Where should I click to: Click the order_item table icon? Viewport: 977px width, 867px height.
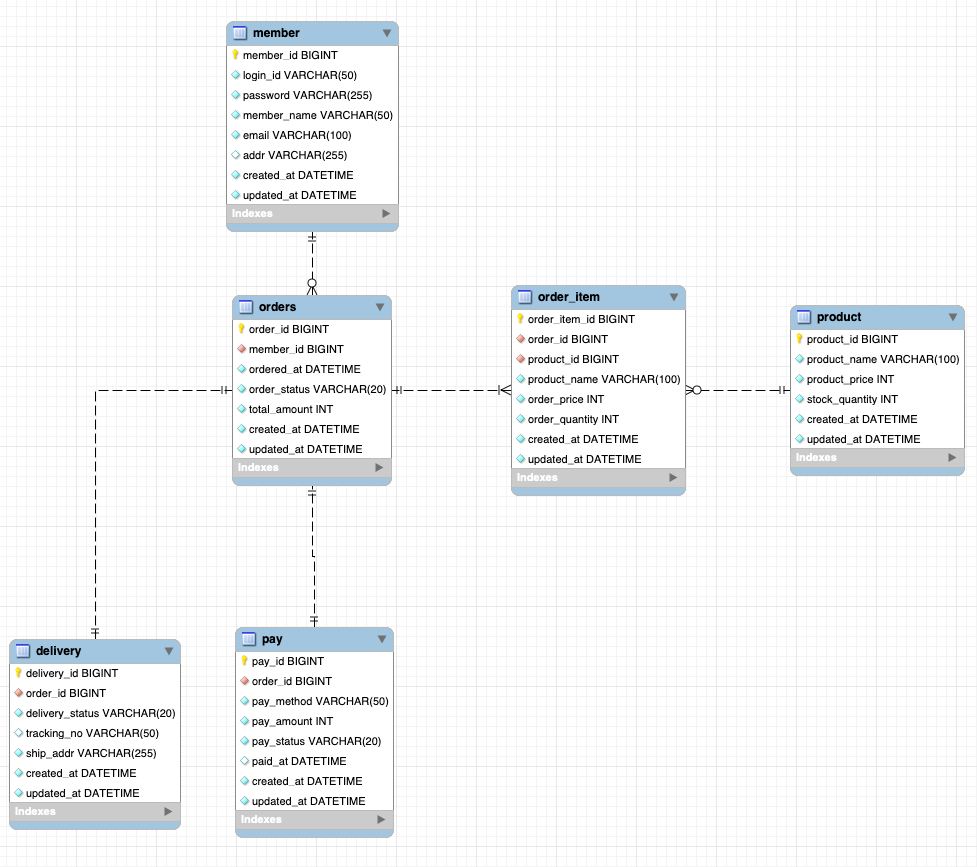pyautogui.click(x=525, y=297)
